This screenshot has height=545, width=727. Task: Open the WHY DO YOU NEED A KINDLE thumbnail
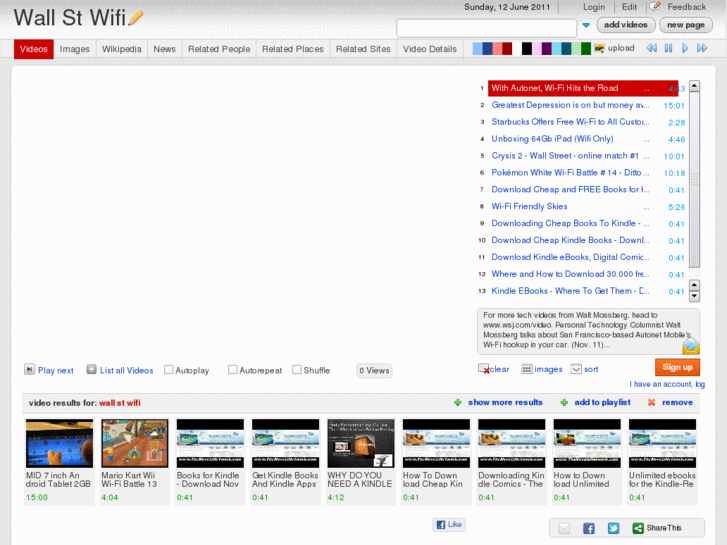pos(361,443)
